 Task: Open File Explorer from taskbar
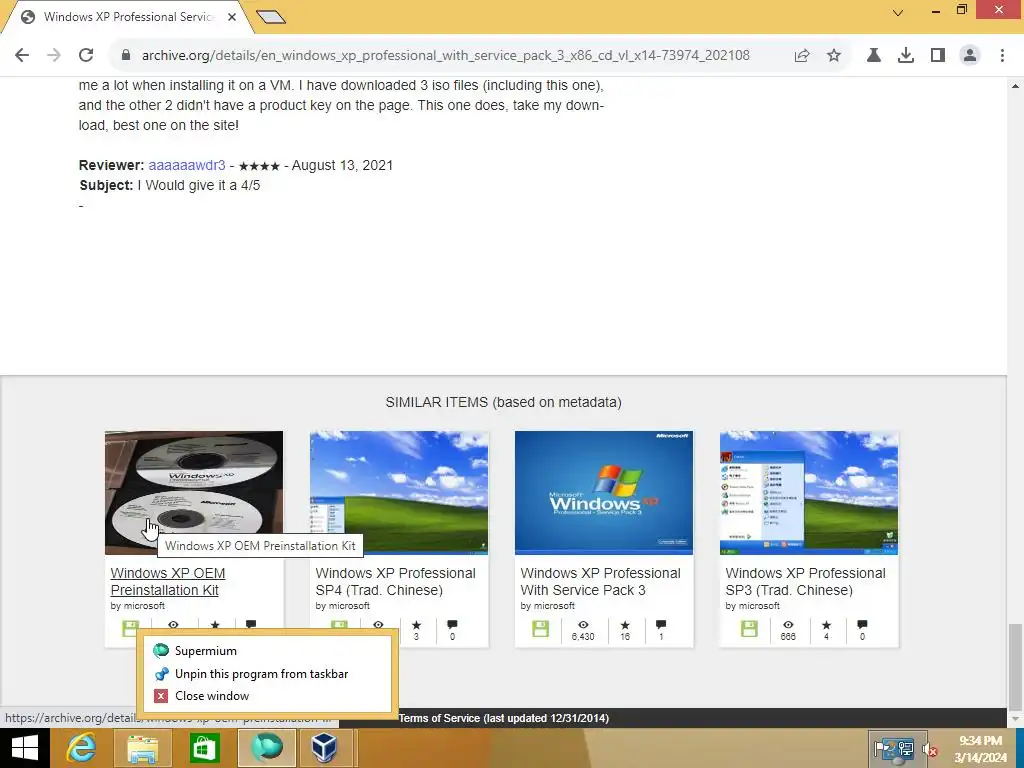(142, 748)
